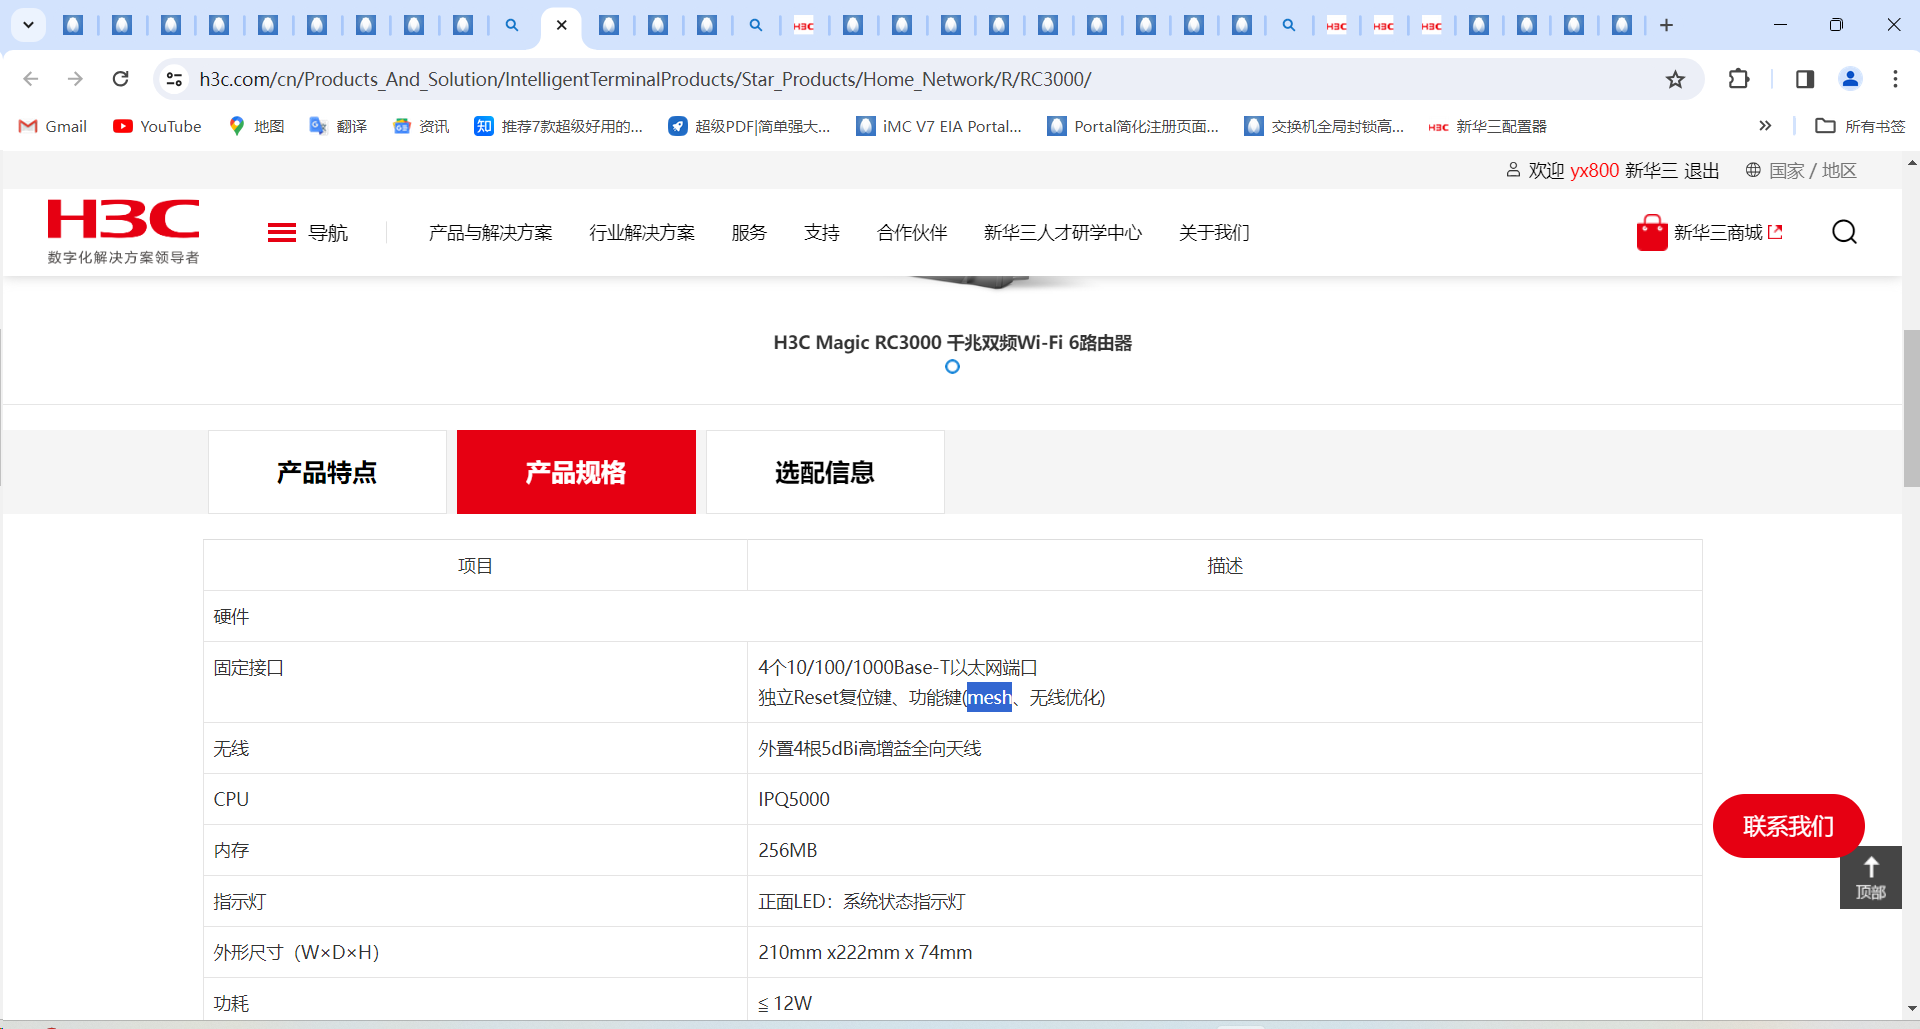1920x1029 pixels.
Task: Visit the 新华三商城 store link
Action: coord(1710,233)
